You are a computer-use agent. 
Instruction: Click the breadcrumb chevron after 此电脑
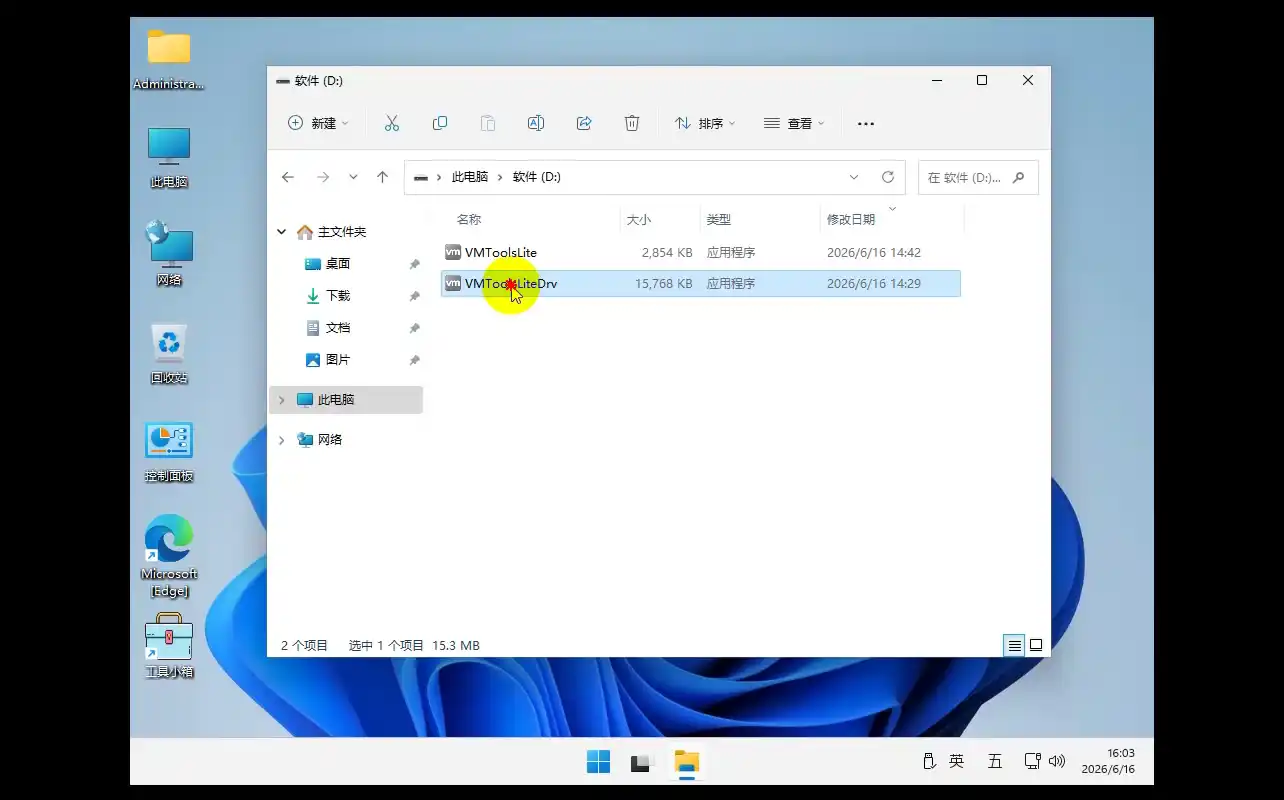(x=500, y=177)
